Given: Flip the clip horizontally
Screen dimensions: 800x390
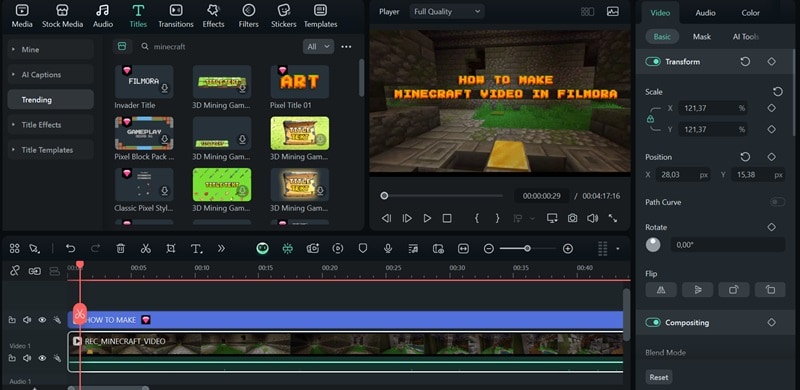Looking at the screenshot, I should pyautogui.click(x=661, y=290).
